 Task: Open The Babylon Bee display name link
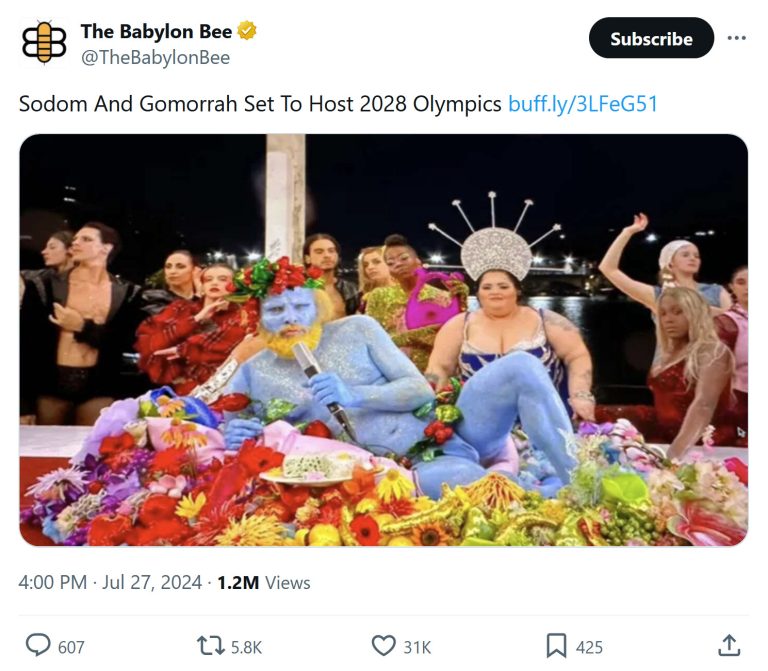[x=156, y=32]
